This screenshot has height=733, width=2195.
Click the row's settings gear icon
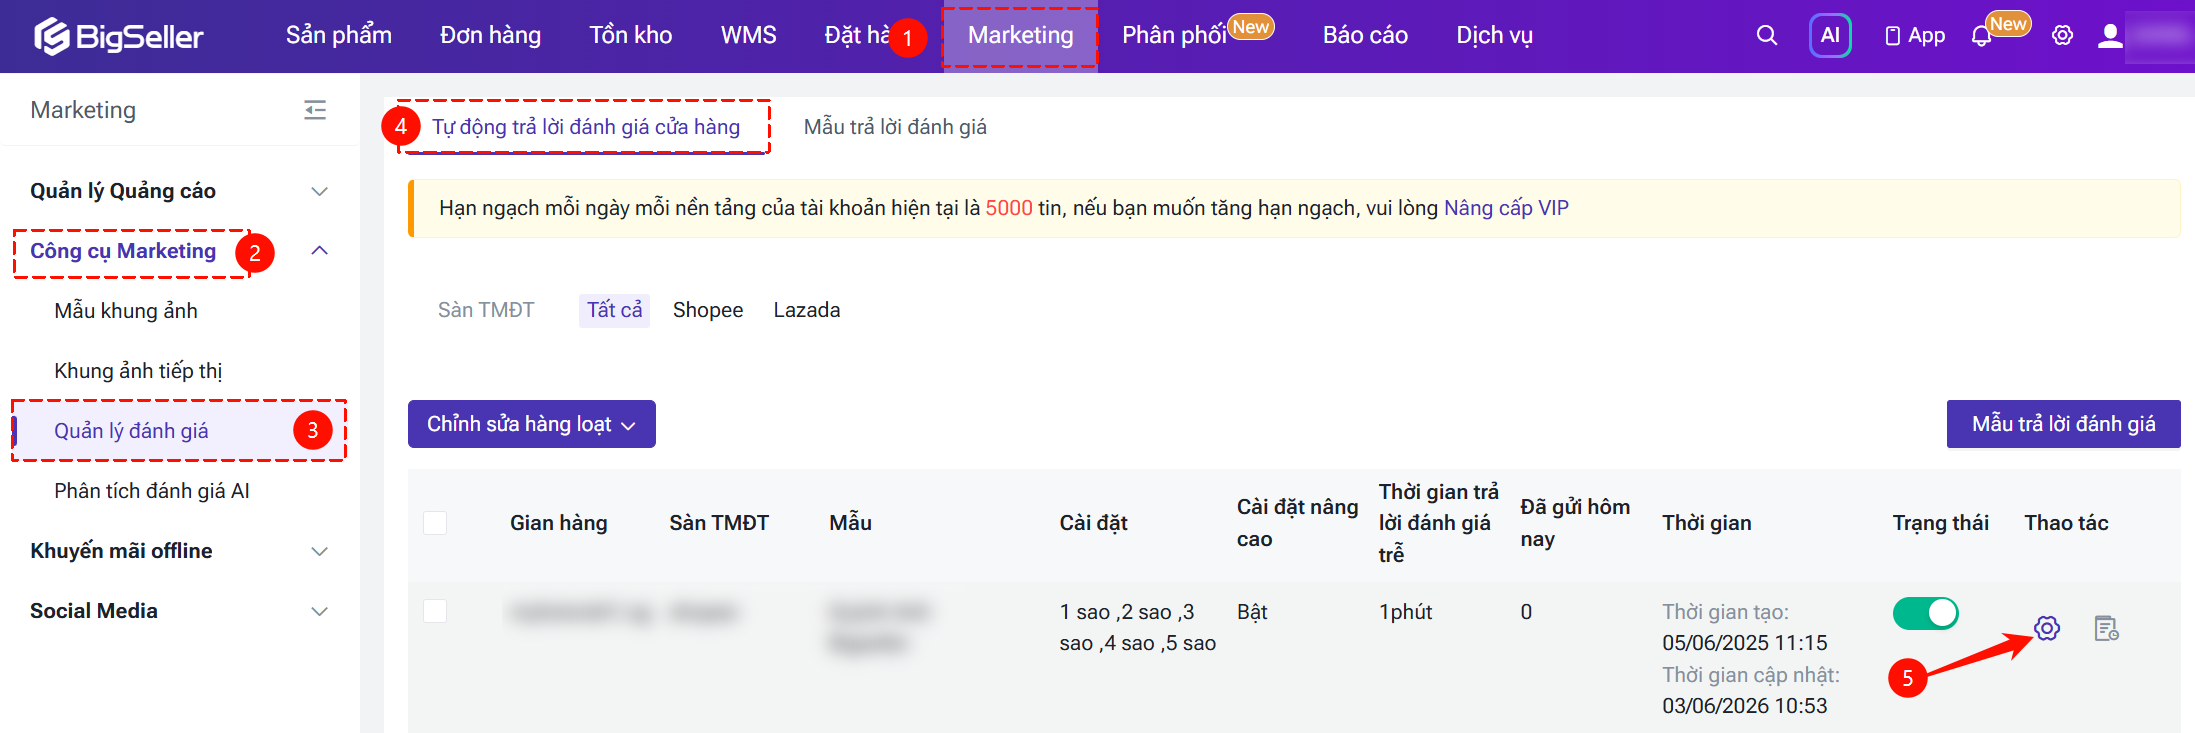pos(2047,628)
